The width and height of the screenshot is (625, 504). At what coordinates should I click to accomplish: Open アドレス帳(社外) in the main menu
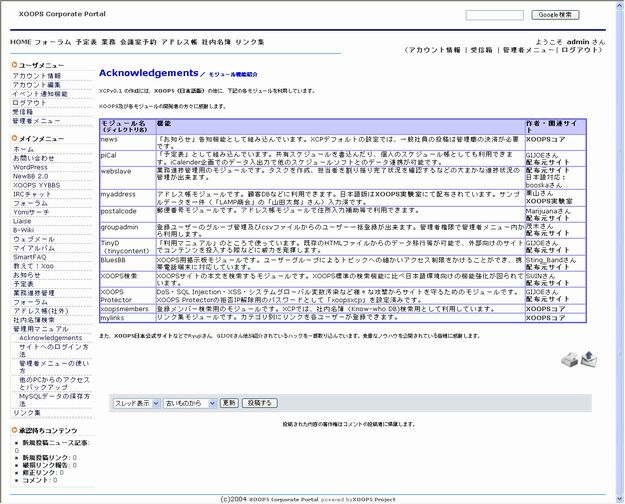[x=41, y=311]
